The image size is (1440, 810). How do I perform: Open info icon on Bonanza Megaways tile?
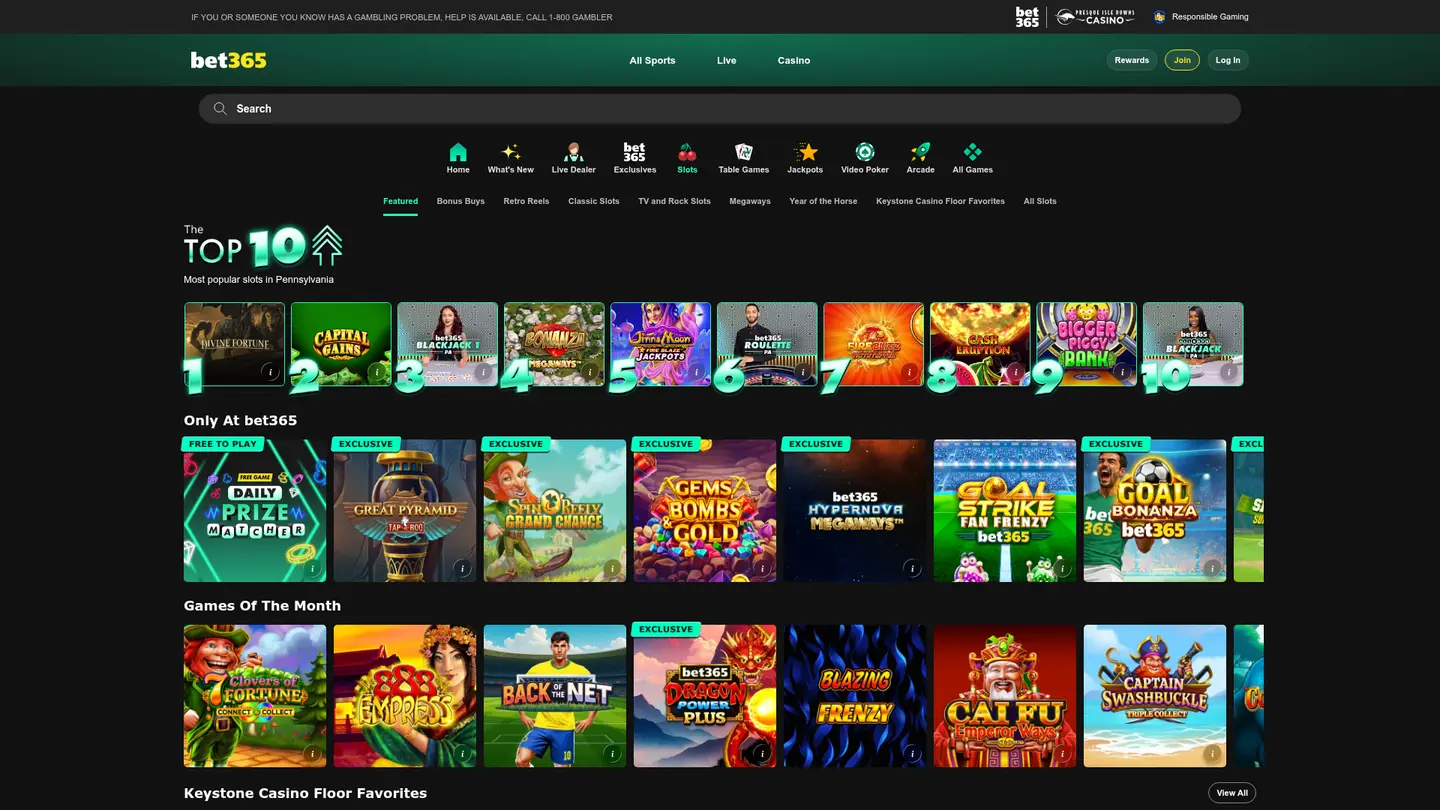[x=590, y=371]
